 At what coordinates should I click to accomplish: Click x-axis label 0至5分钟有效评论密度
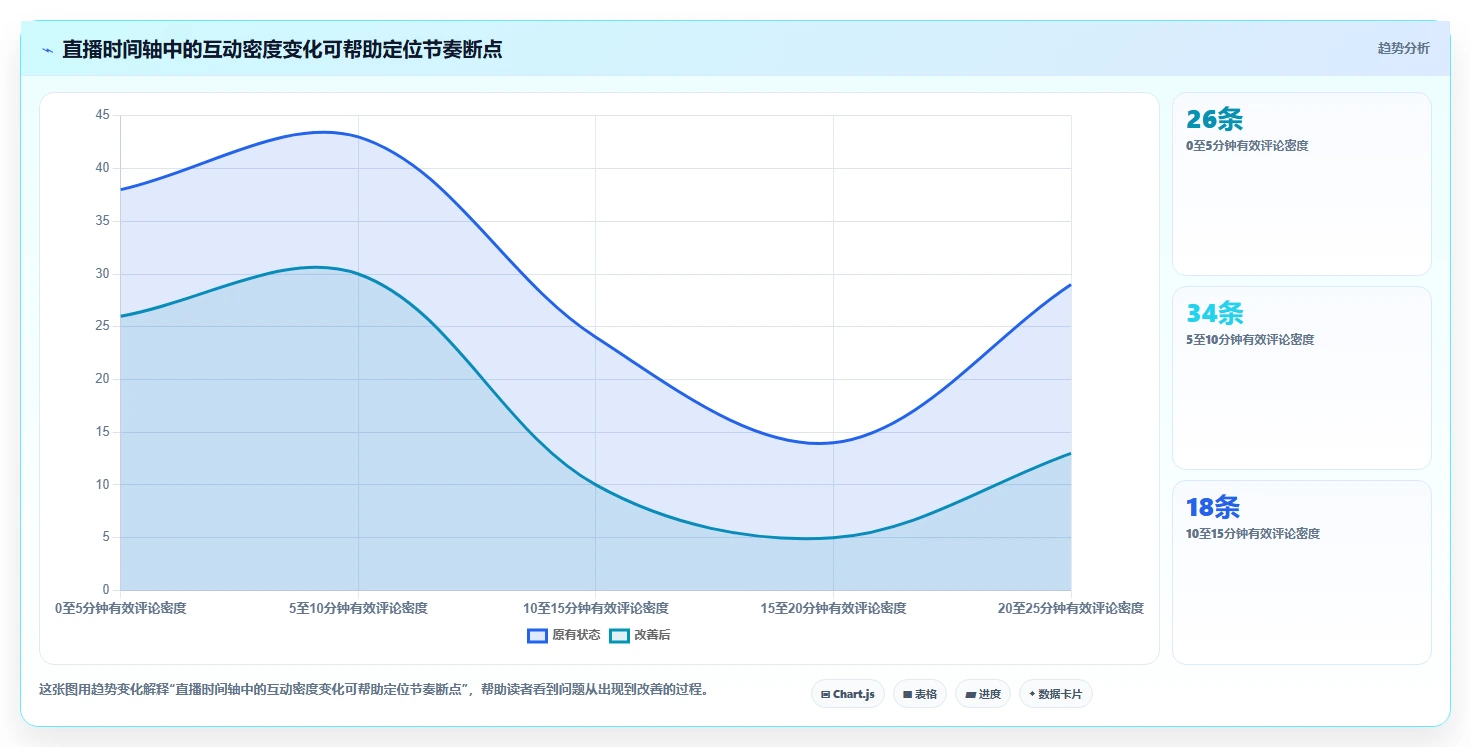(x=120, y=608)
